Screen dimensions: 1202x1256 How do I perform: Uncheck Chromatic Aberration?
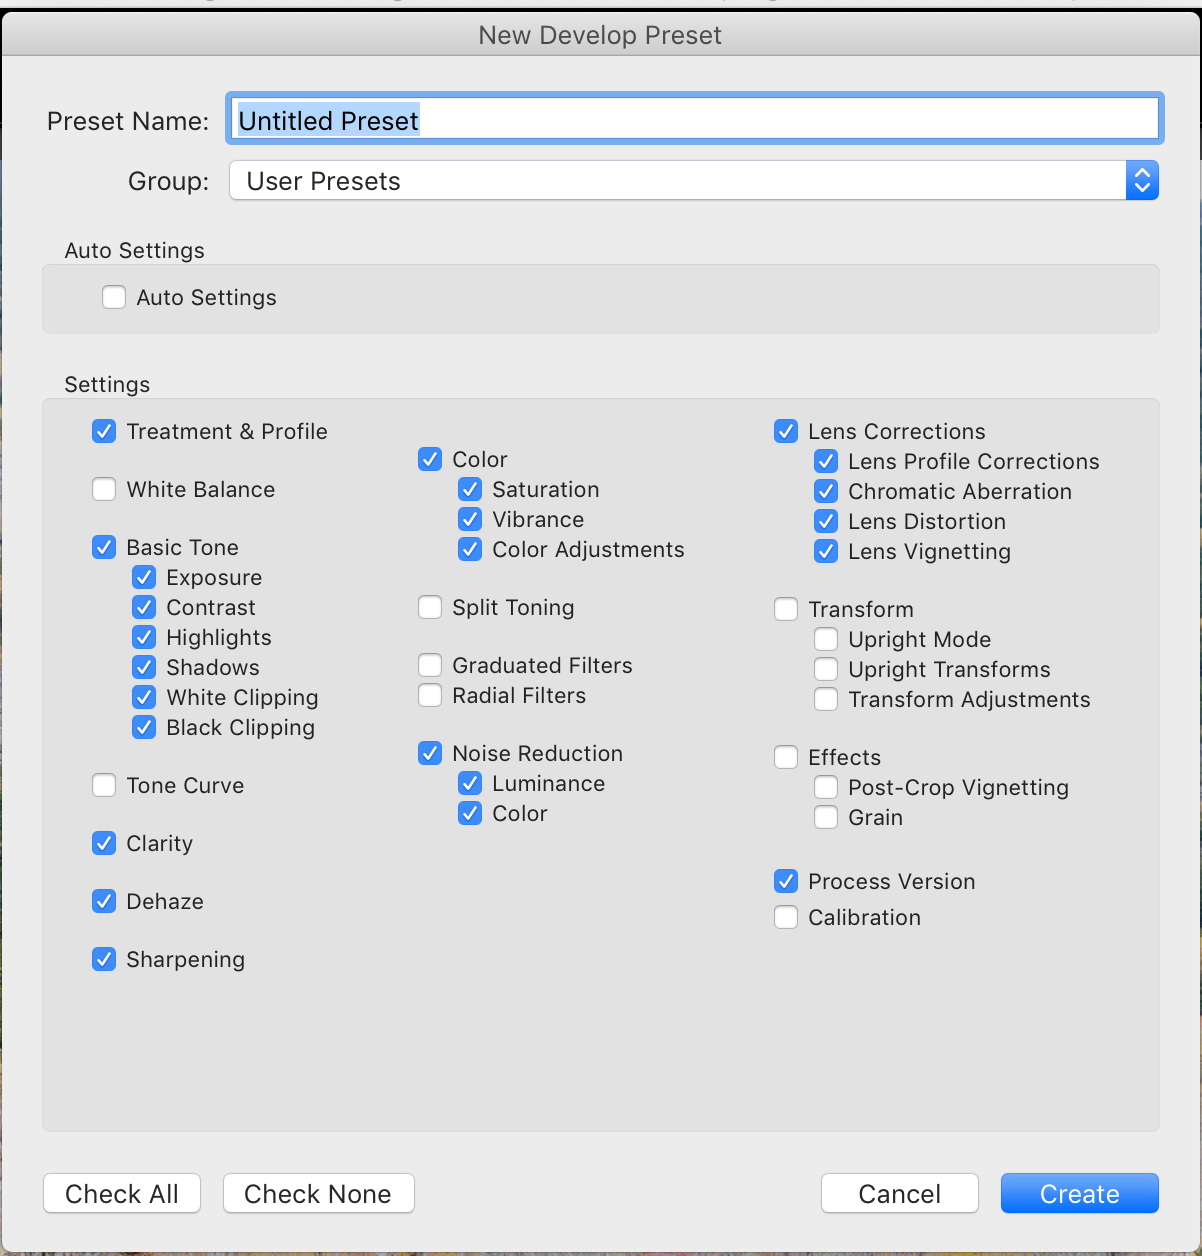pyautogui.click(x=826, y=491)
